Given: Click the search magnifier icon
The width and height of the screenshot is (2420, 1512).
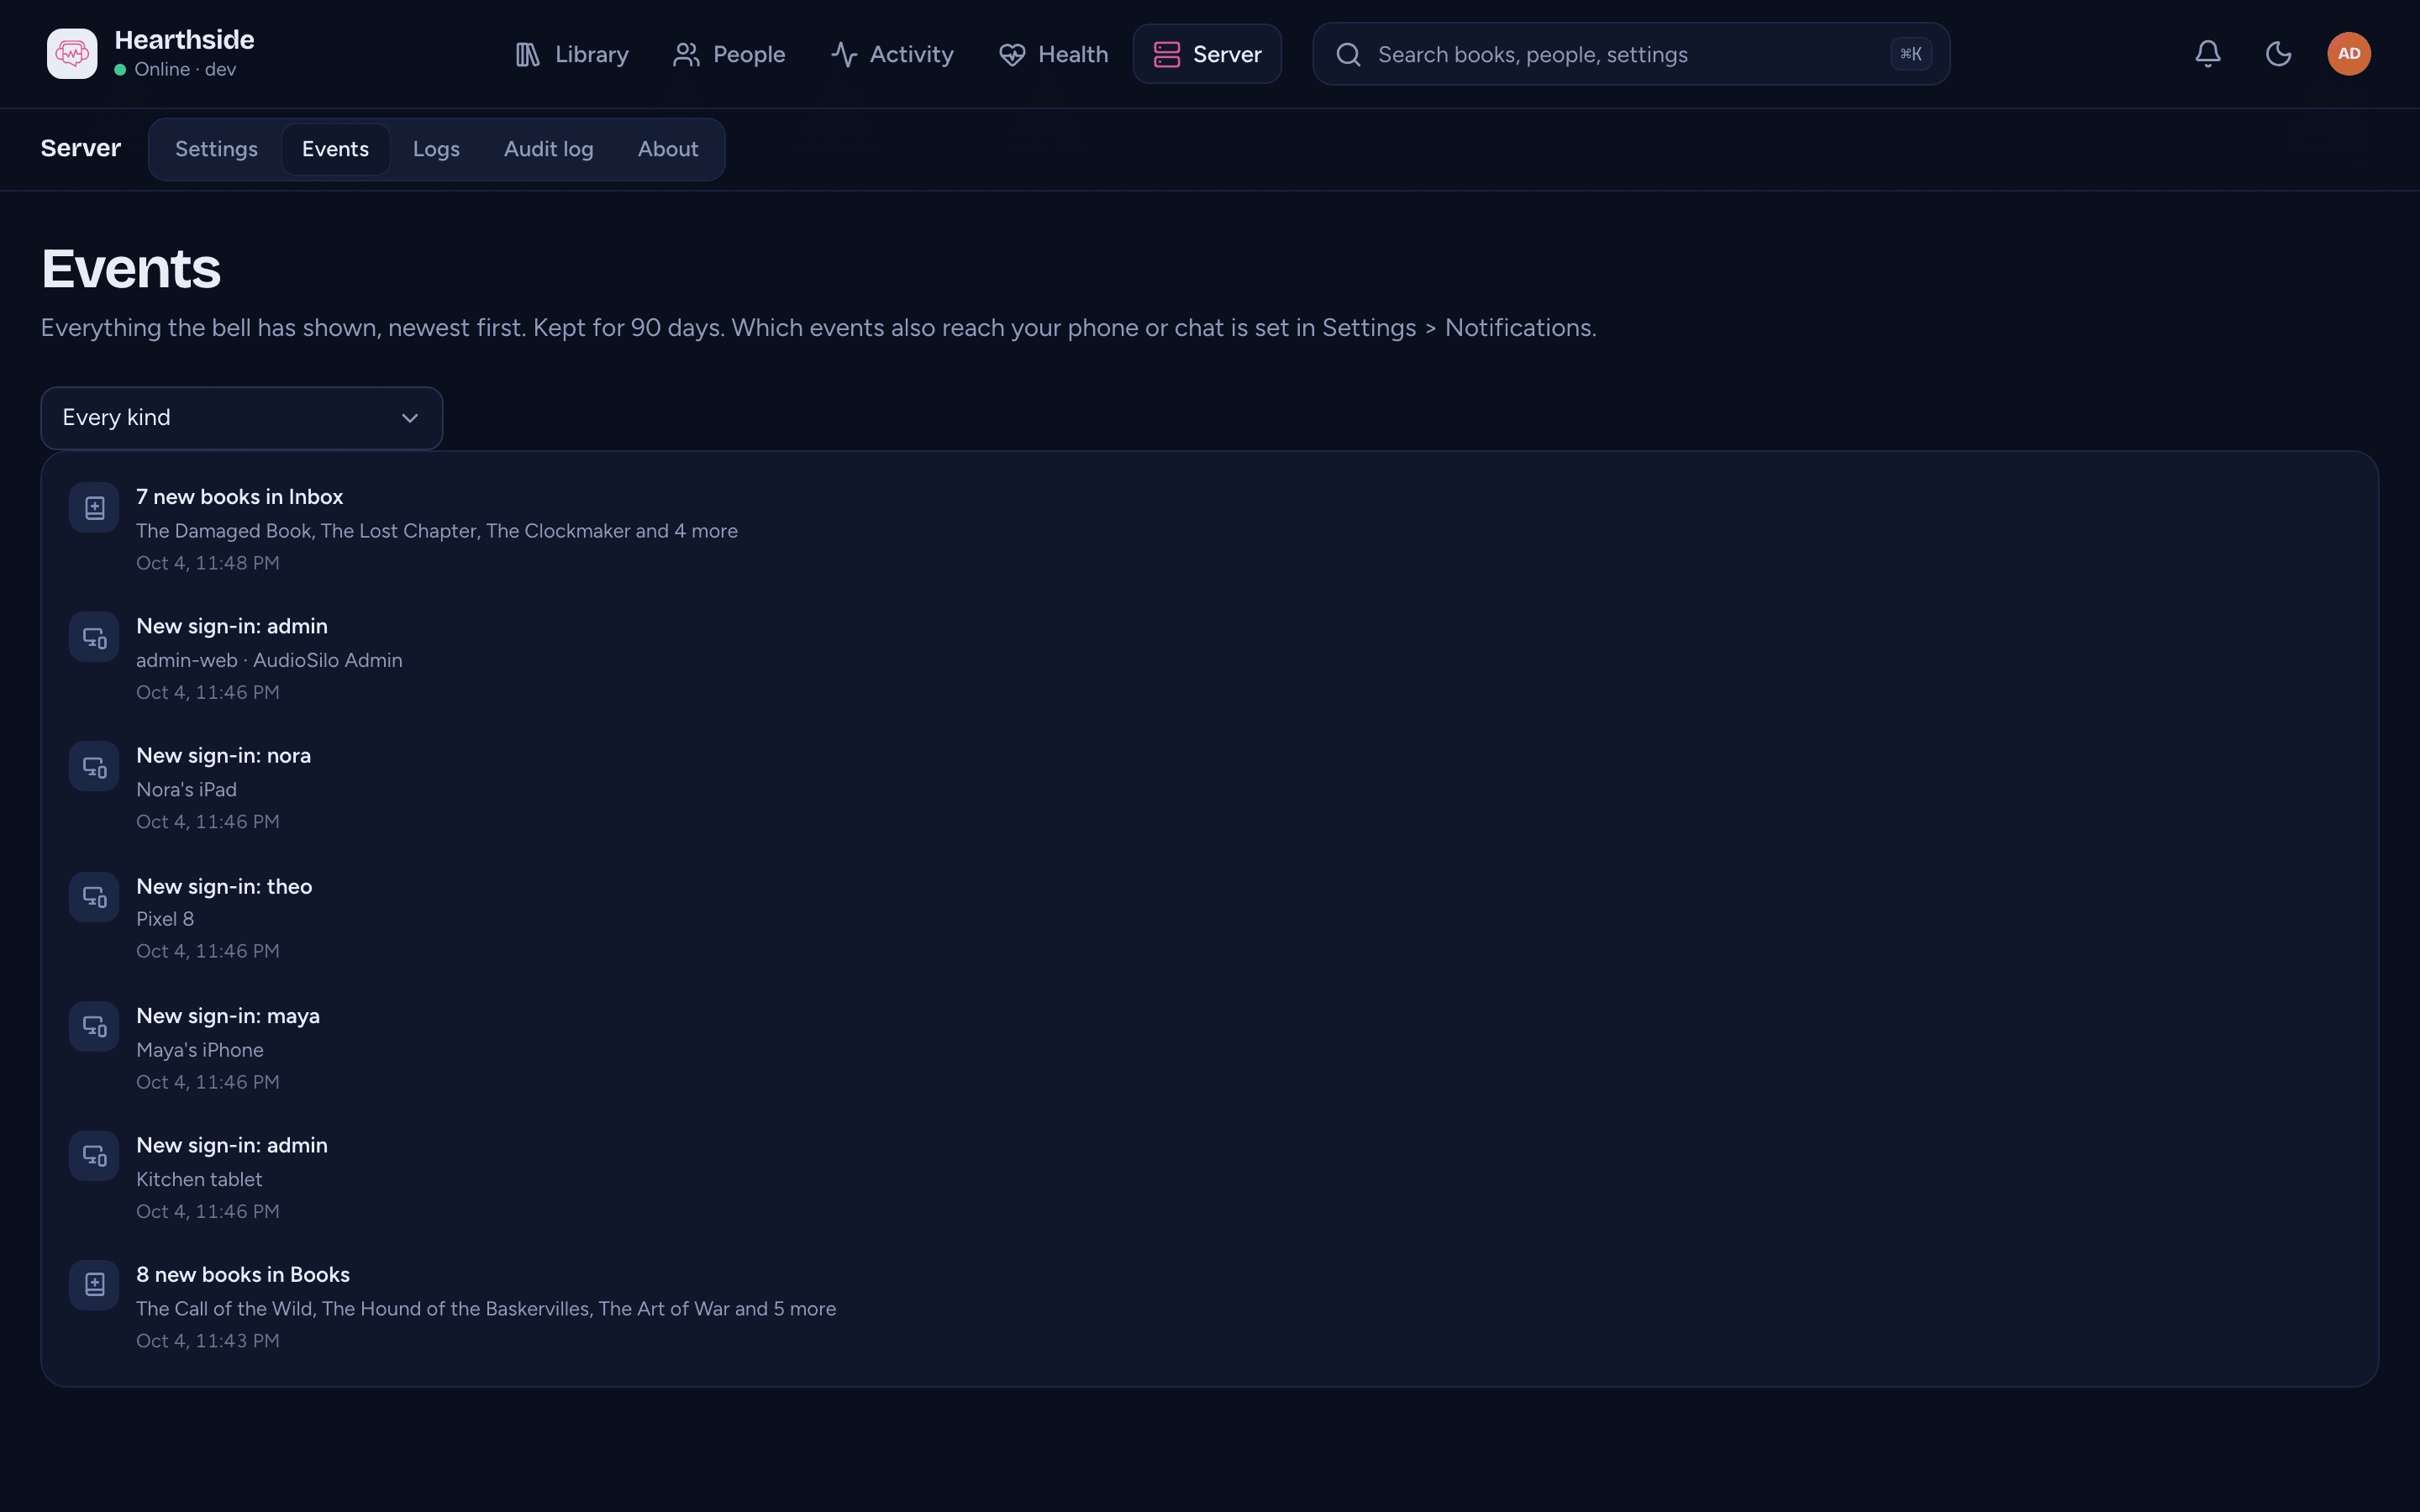Looking at the screenshot, I should click(1348, 55).
